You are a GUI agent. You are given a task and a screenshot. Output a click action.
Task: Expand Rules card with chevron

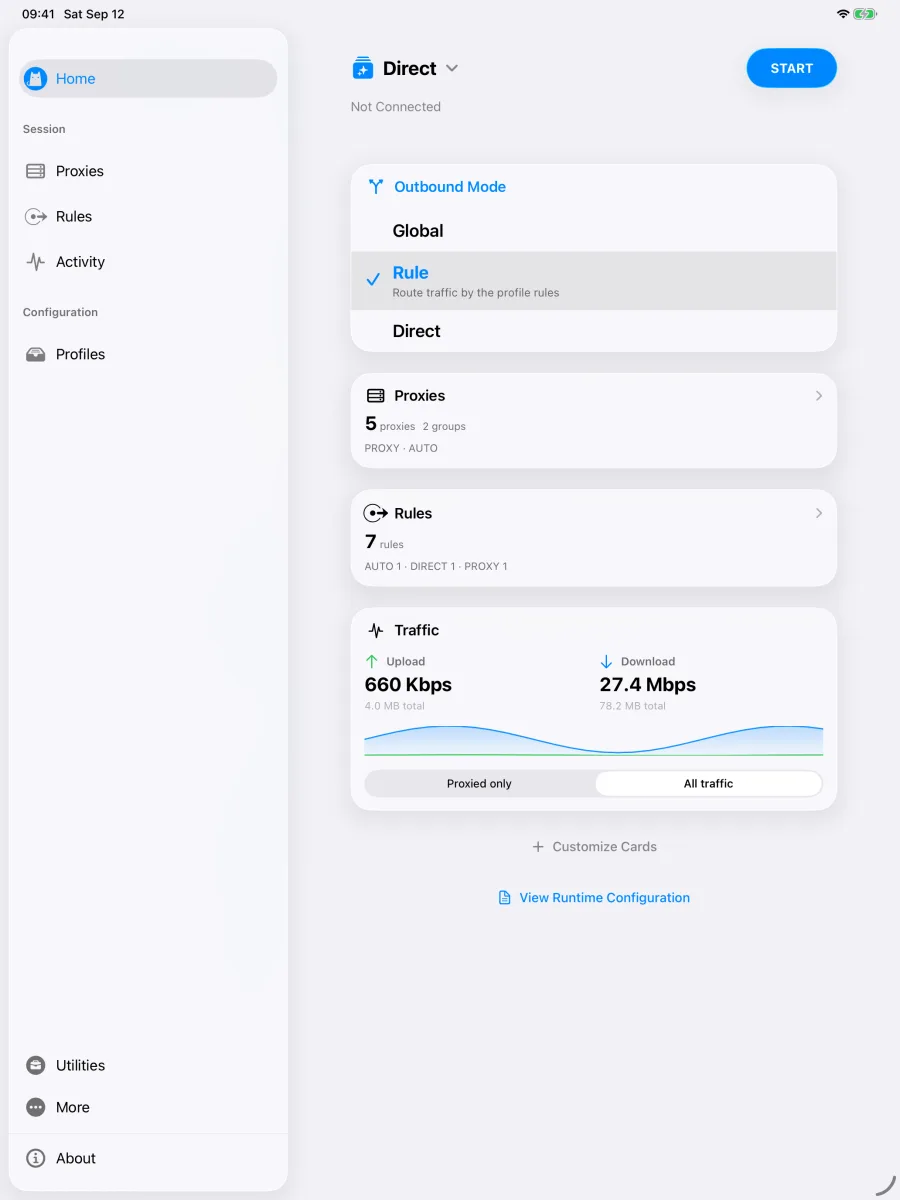coord(819,513)
